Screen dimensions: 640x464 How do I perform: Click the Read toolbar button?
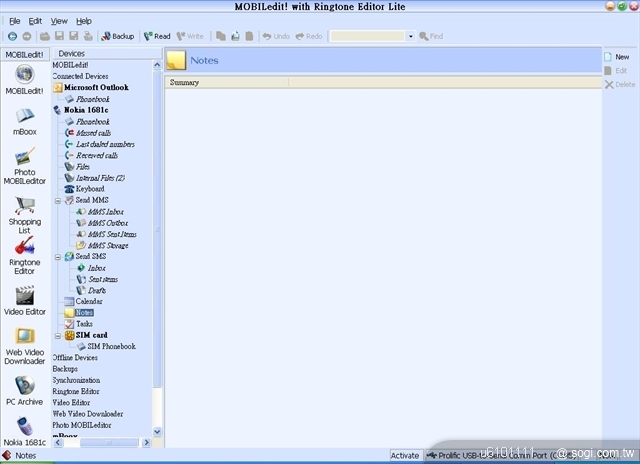(x=157, y=36)
